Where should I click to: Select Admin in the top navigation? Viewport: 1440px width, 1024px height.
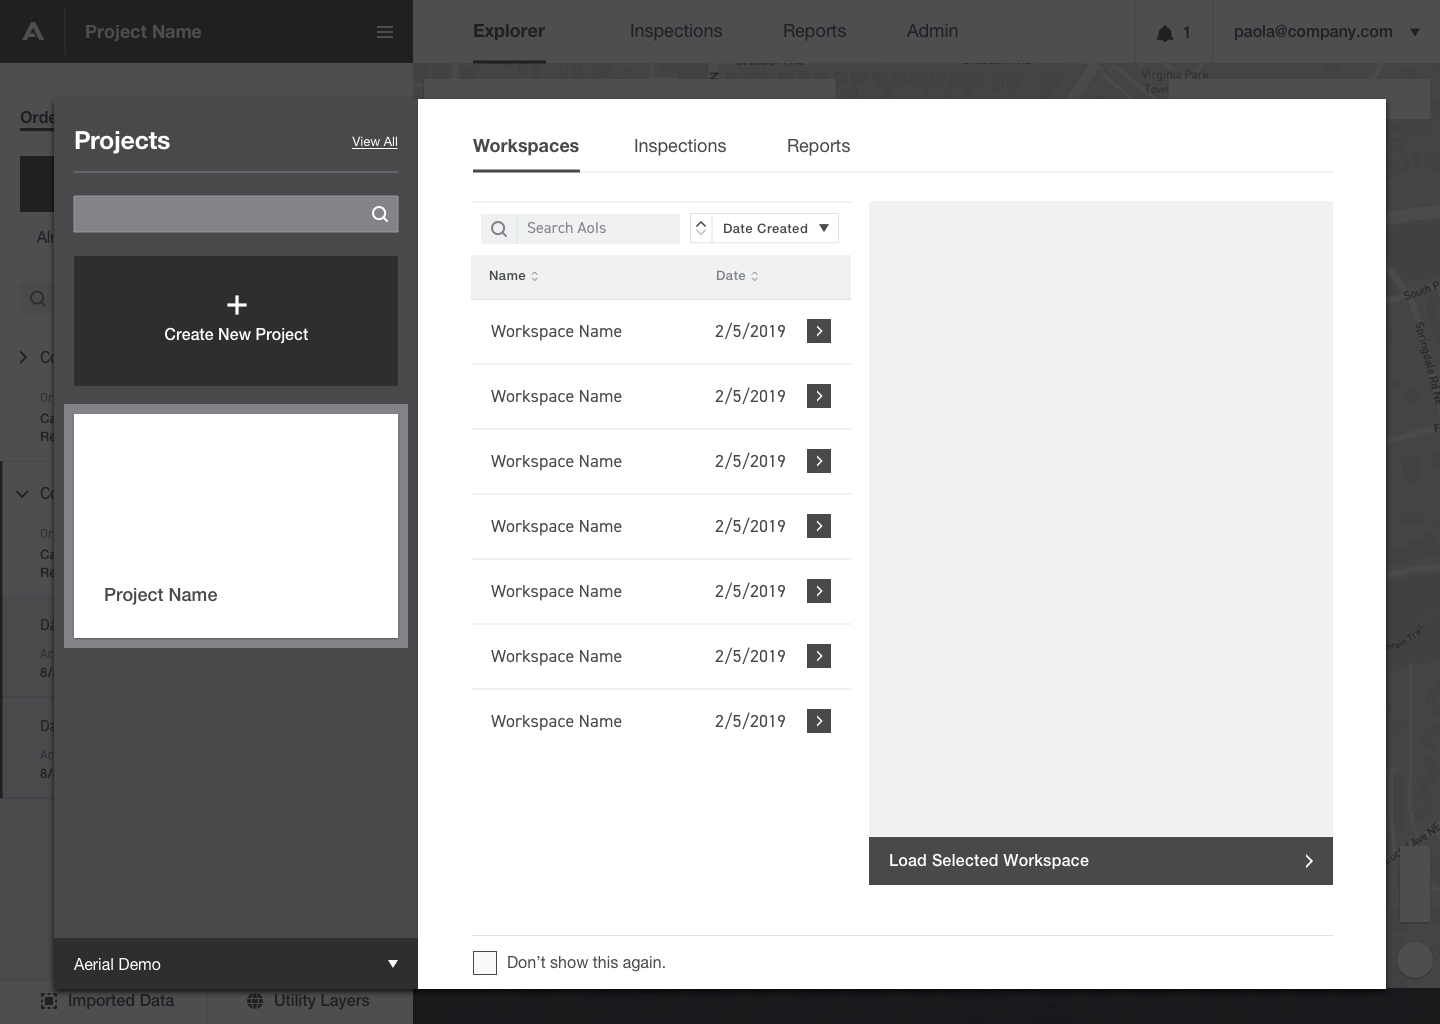(931, 31)
